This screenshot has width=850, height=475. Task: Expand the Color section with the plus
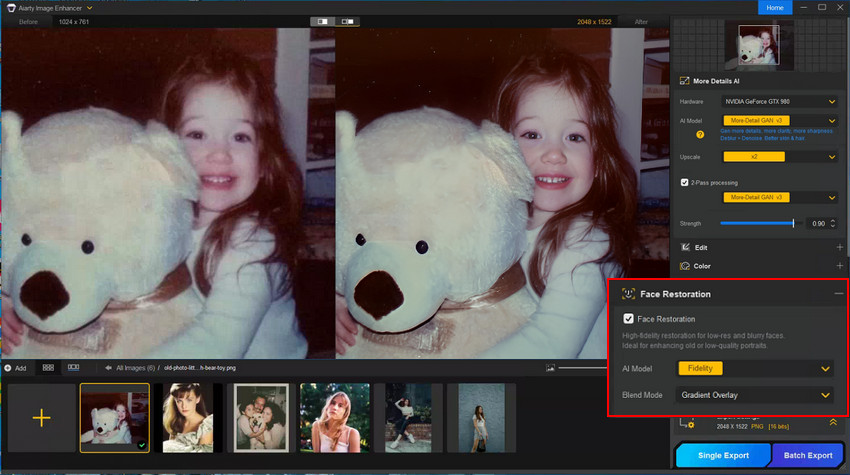[839, 266]
